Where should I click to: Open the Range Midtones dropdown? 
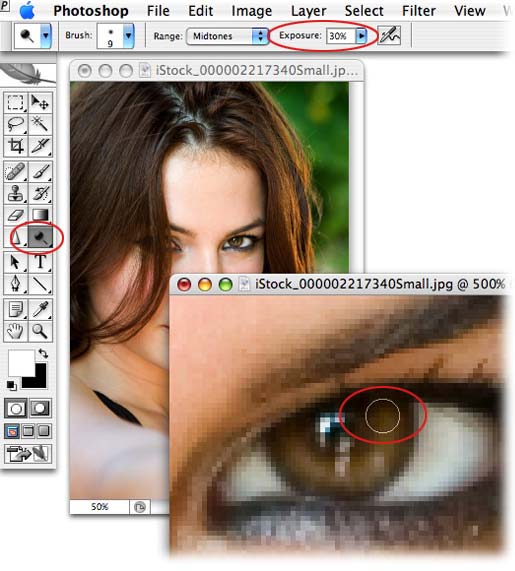[x=227, y=36]
